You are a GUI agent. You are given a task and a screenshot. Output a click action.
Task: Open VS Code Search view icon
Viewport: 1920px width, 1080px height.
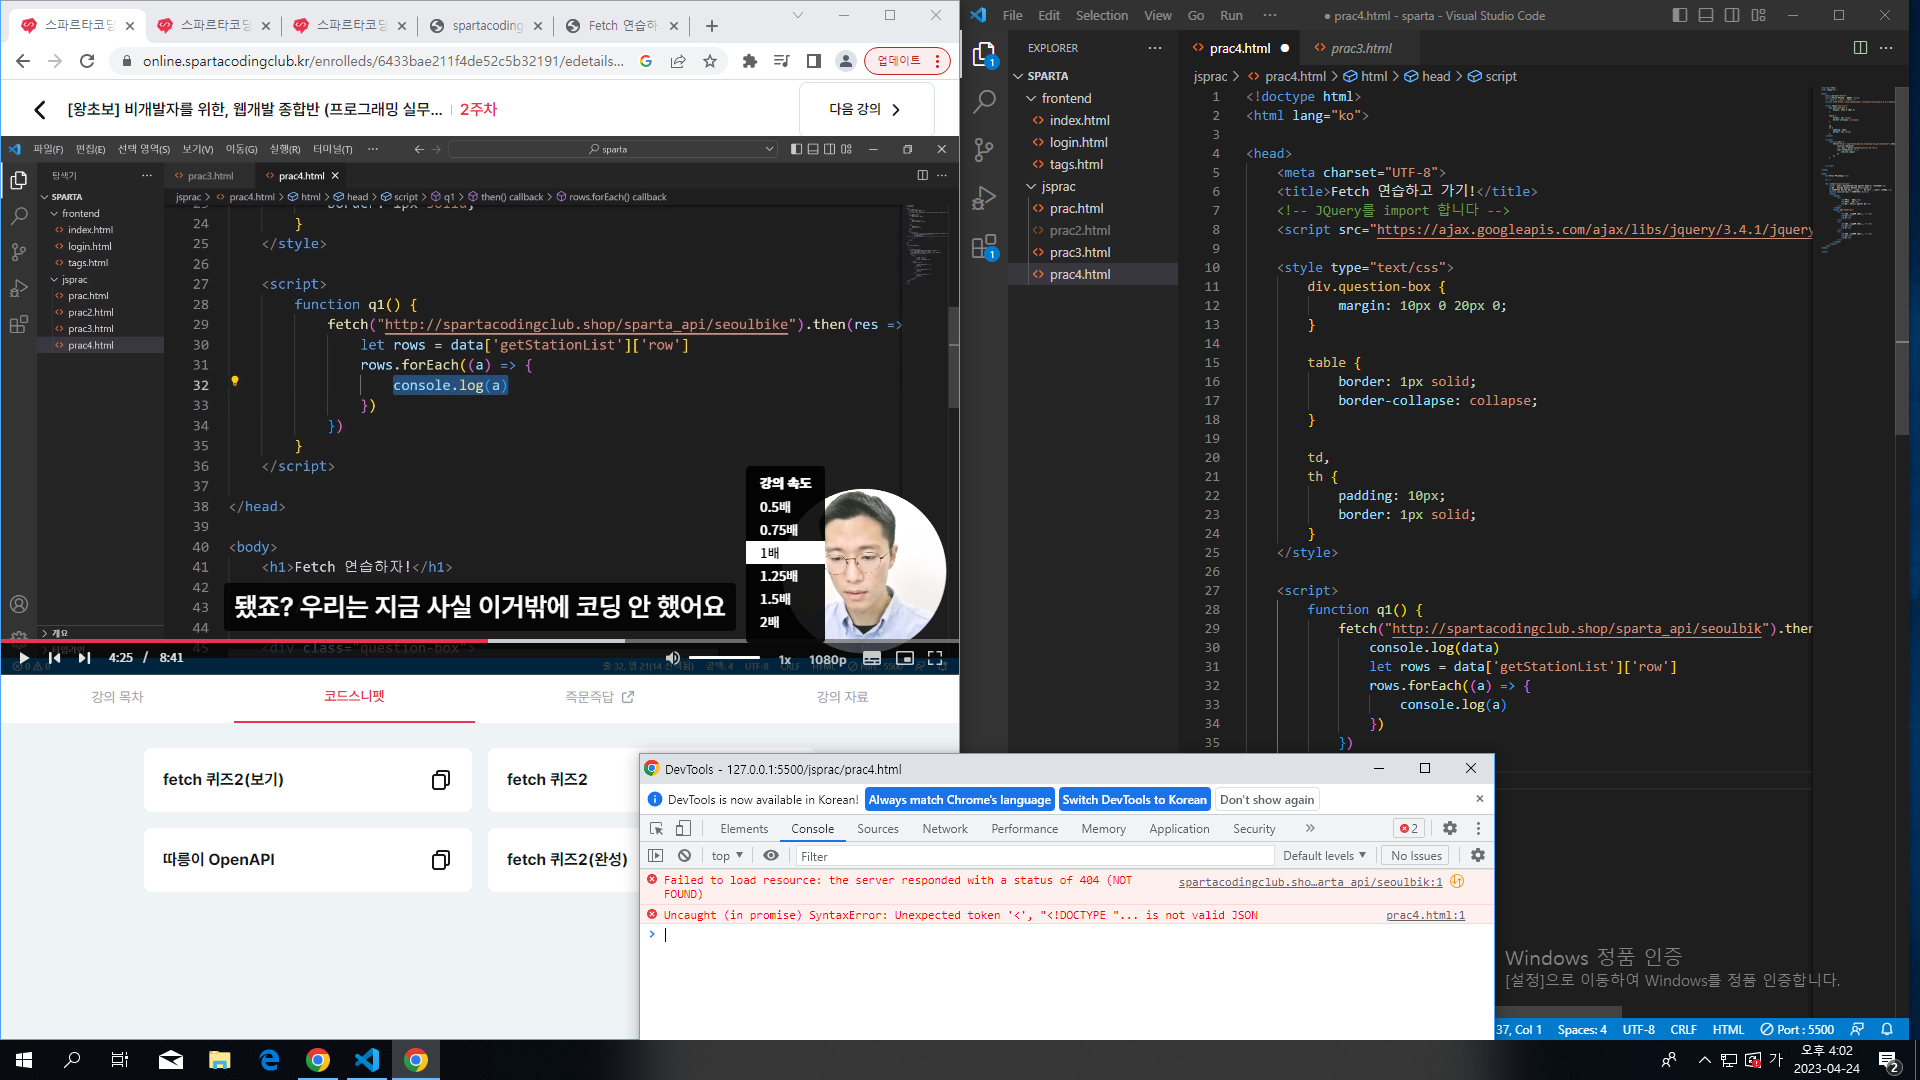pos(984,101)
